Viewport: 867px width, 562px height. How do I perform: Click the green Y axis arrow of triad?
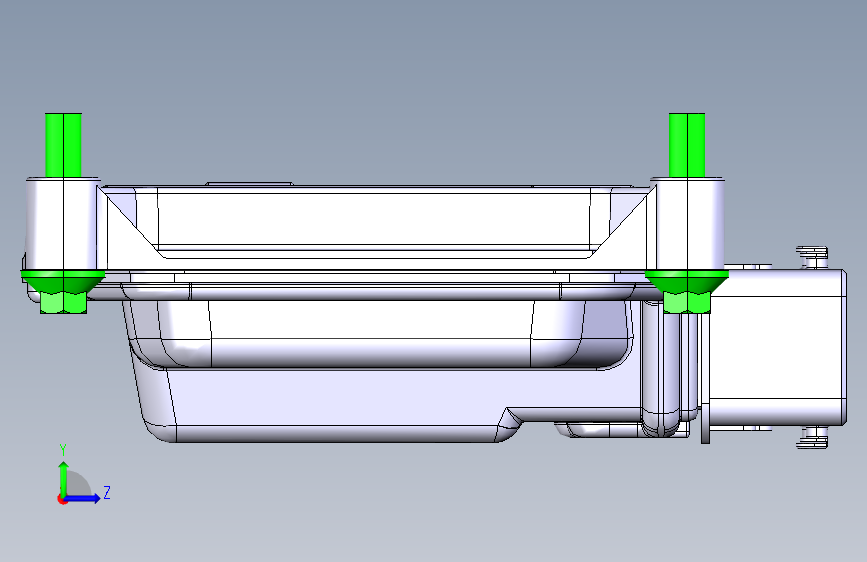coord(64,478)
